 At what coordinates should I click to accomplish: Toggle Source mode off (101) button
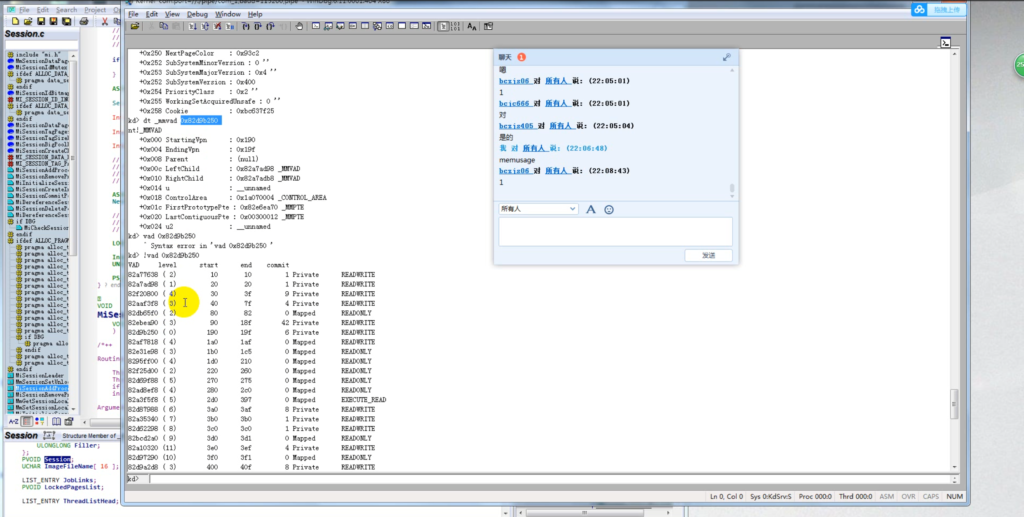[x=455, y=26]
